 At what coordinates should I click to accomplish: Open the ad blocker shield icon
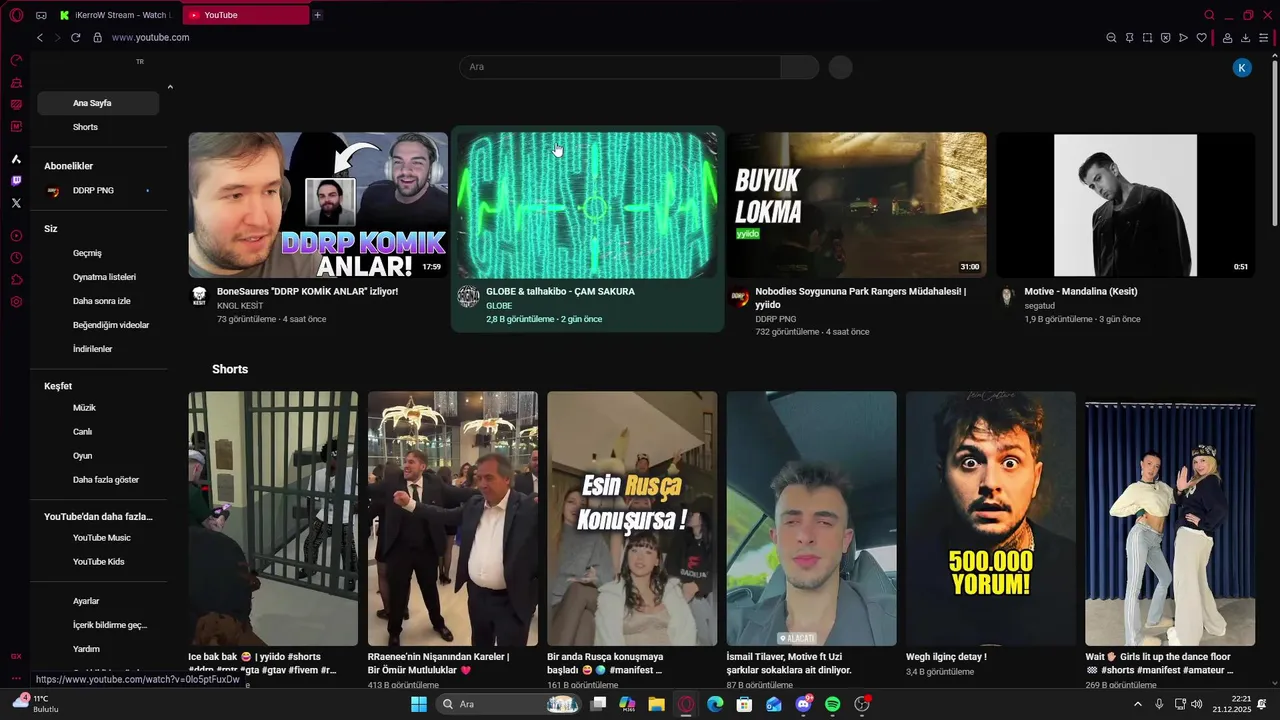(1165, 38)
